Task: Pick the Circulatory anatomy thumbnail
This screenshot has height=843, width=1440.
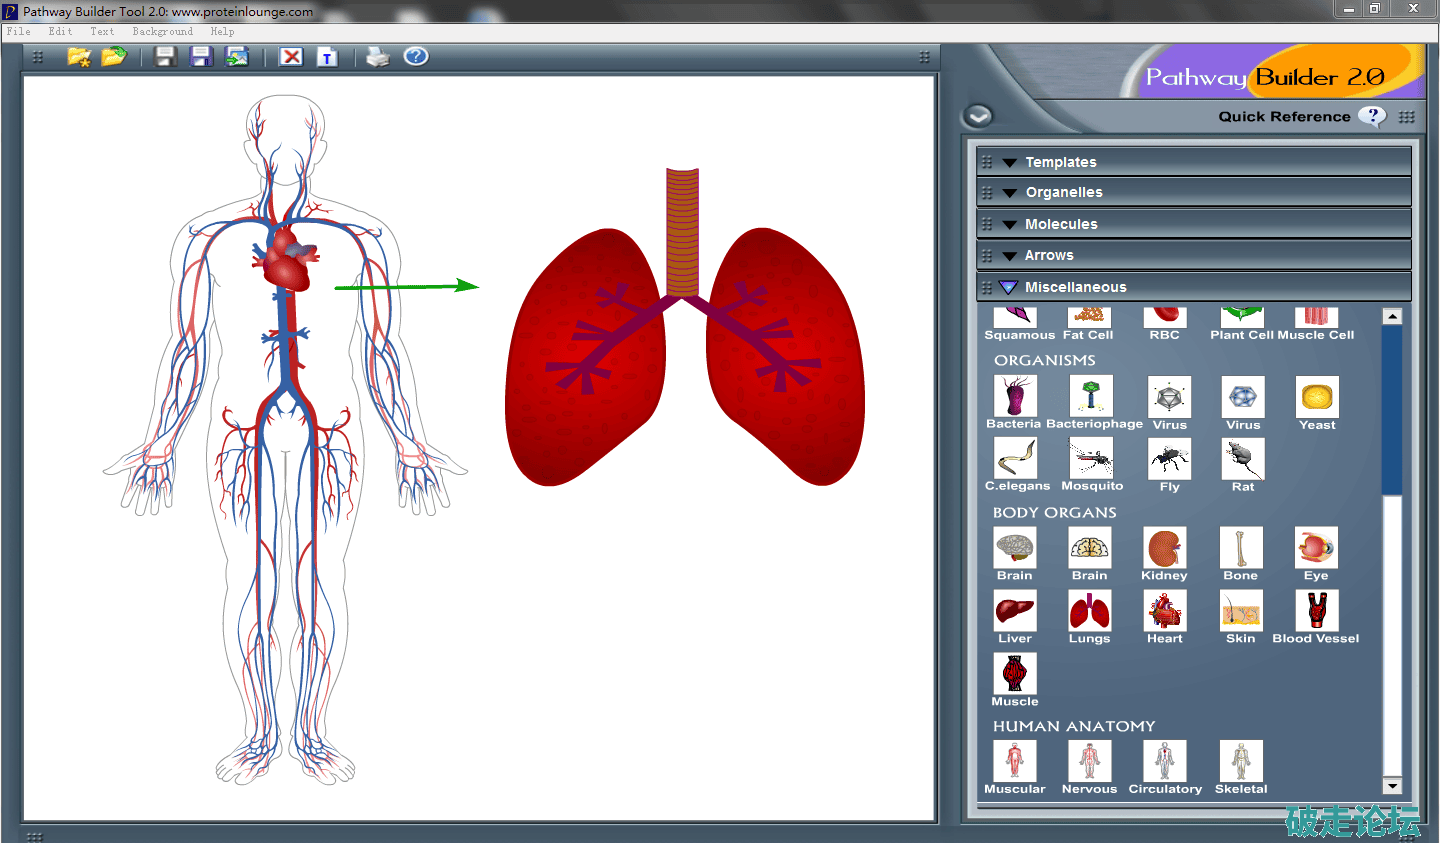Action: [x=1165, y=761]
